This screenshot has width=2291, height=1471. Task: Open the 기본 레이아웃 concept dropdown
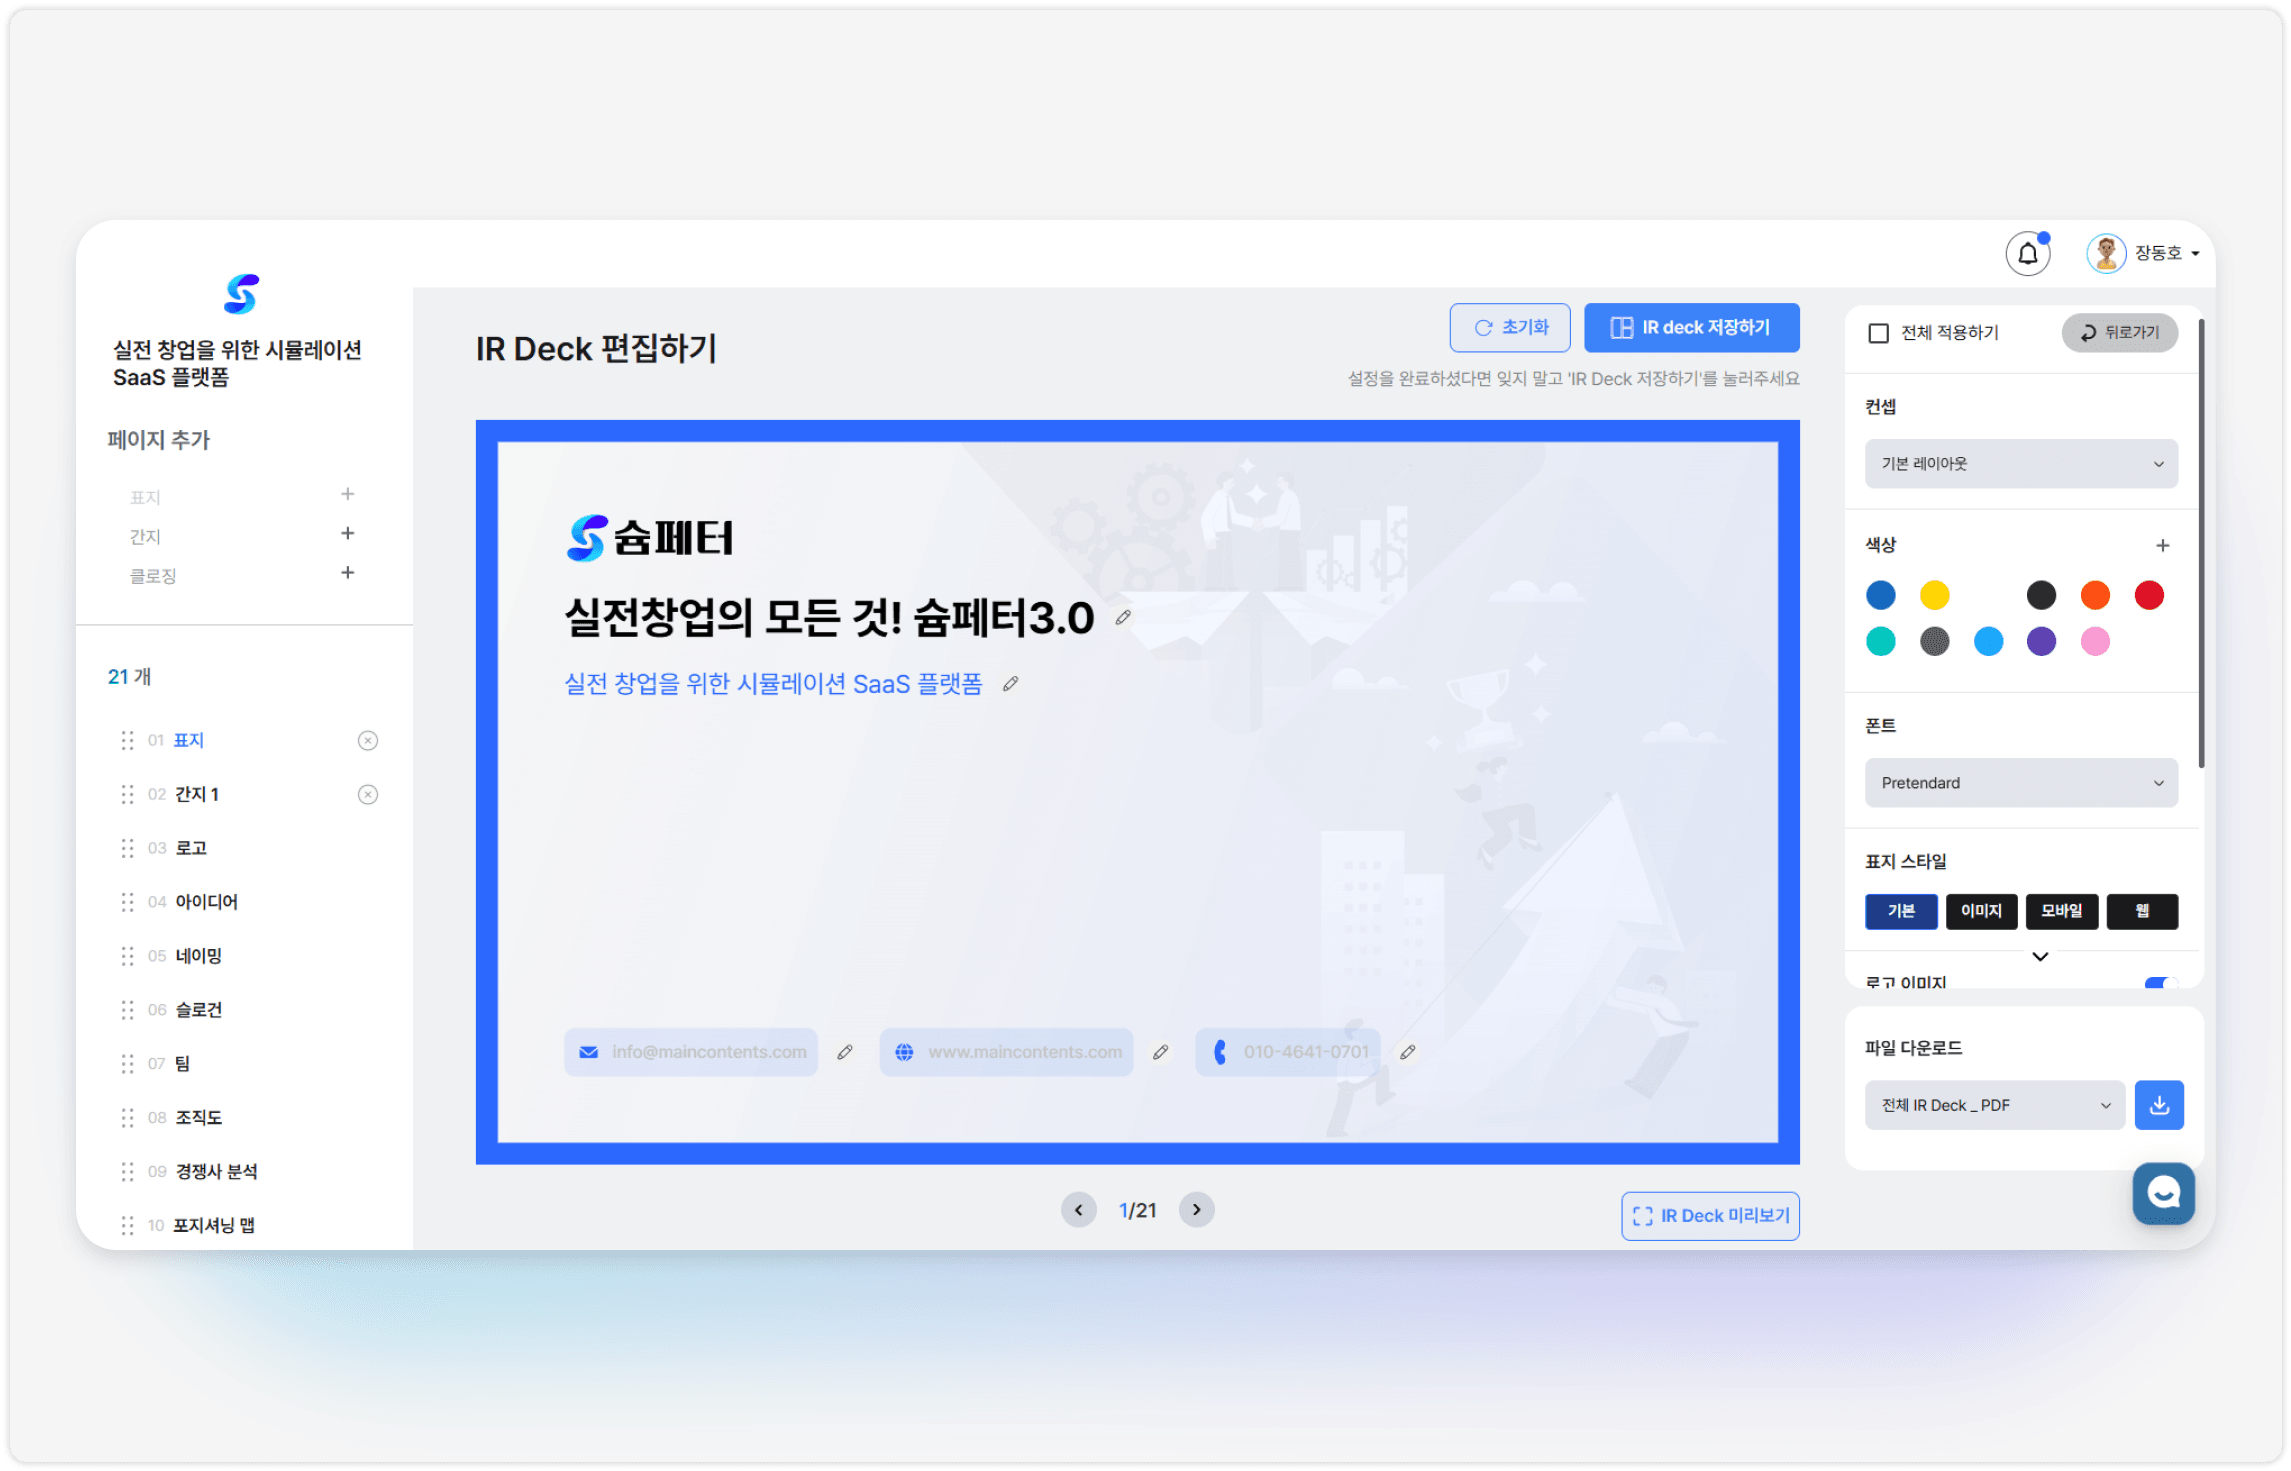tap(2020, 464)
